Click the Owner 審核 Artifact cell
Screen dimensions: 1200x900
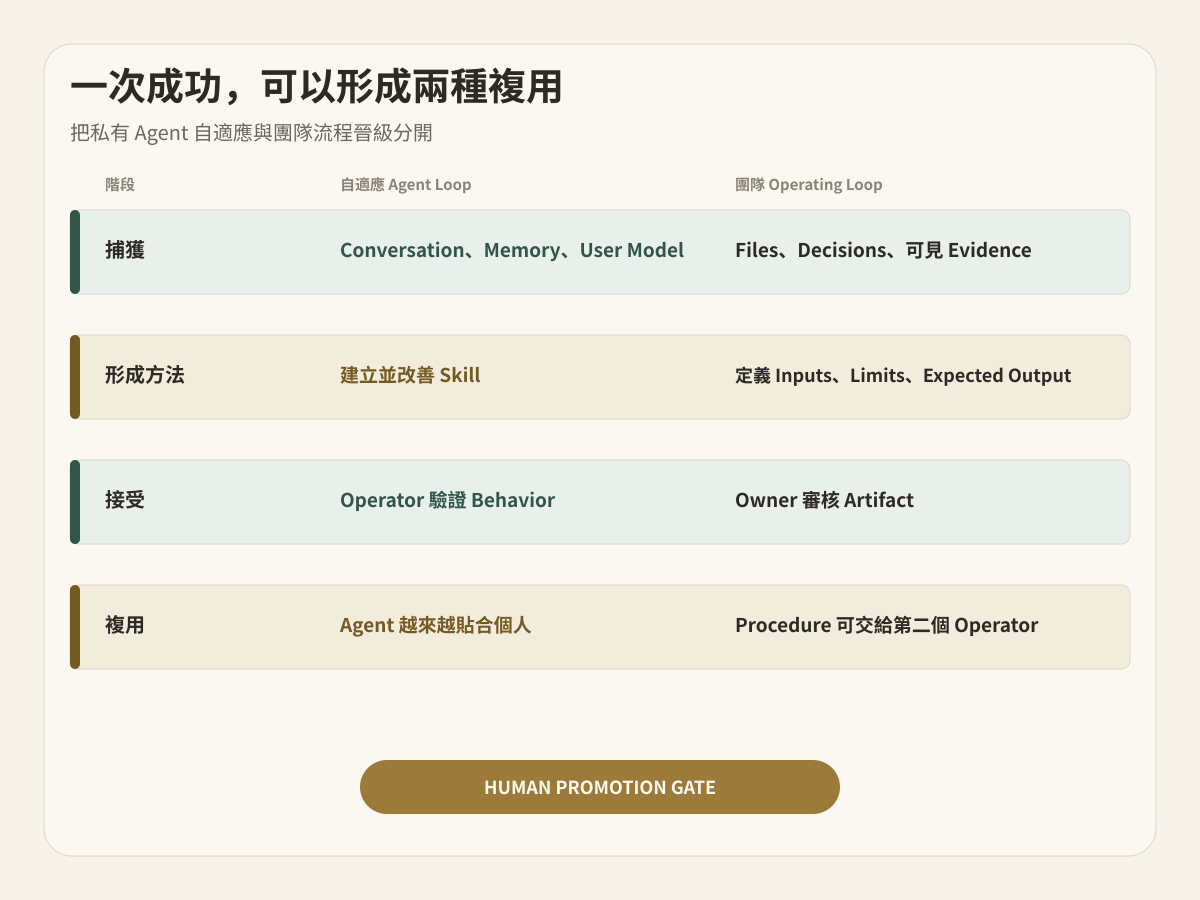(x=824, y=500)
